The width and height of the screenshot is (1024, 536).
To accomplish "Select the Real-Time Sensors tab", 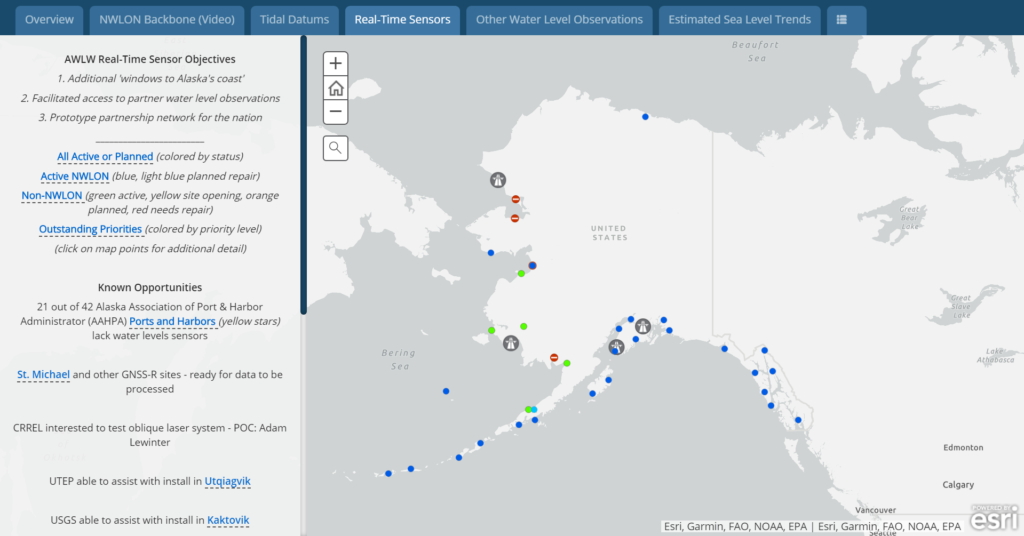I will (402, 20).
